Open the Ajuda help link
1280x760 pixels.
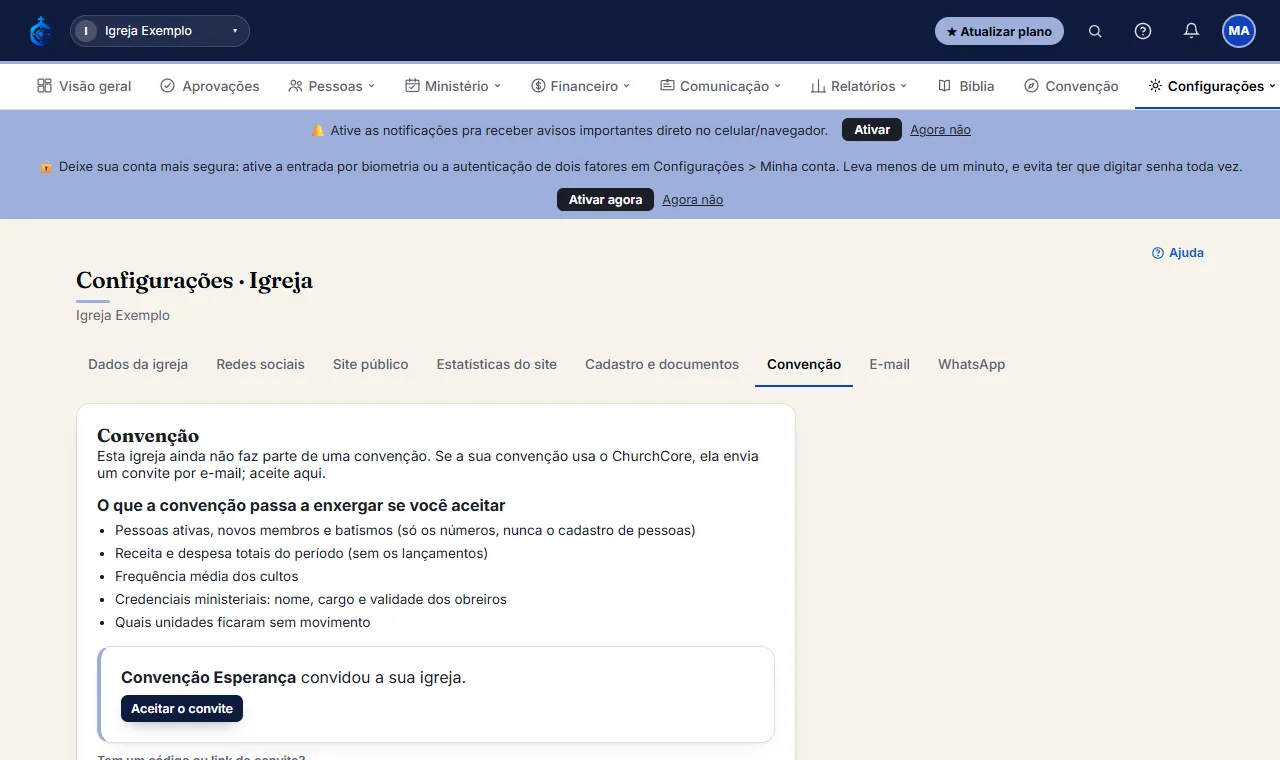pyautogui.click(x=1178, y=253)
